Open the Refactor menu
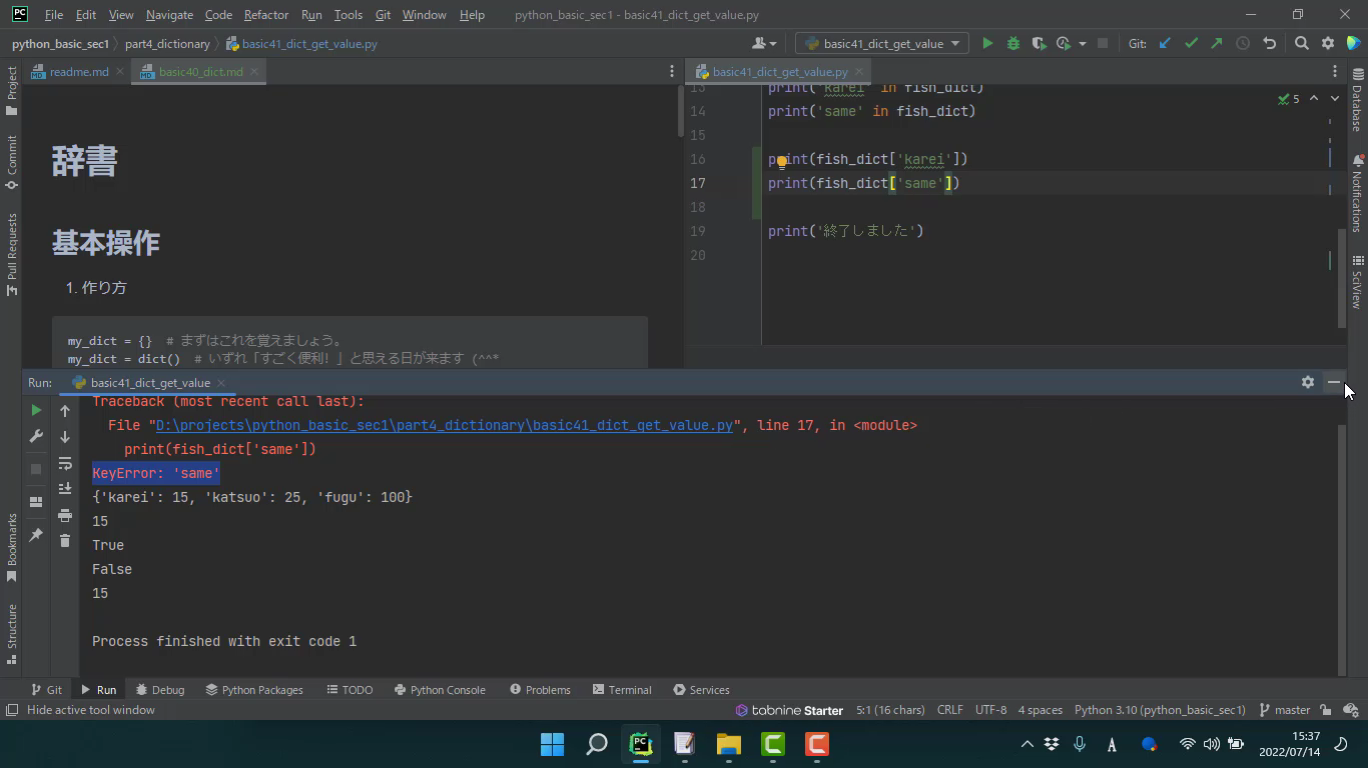Screen dimensions: 1368x768 pos(266,15)
